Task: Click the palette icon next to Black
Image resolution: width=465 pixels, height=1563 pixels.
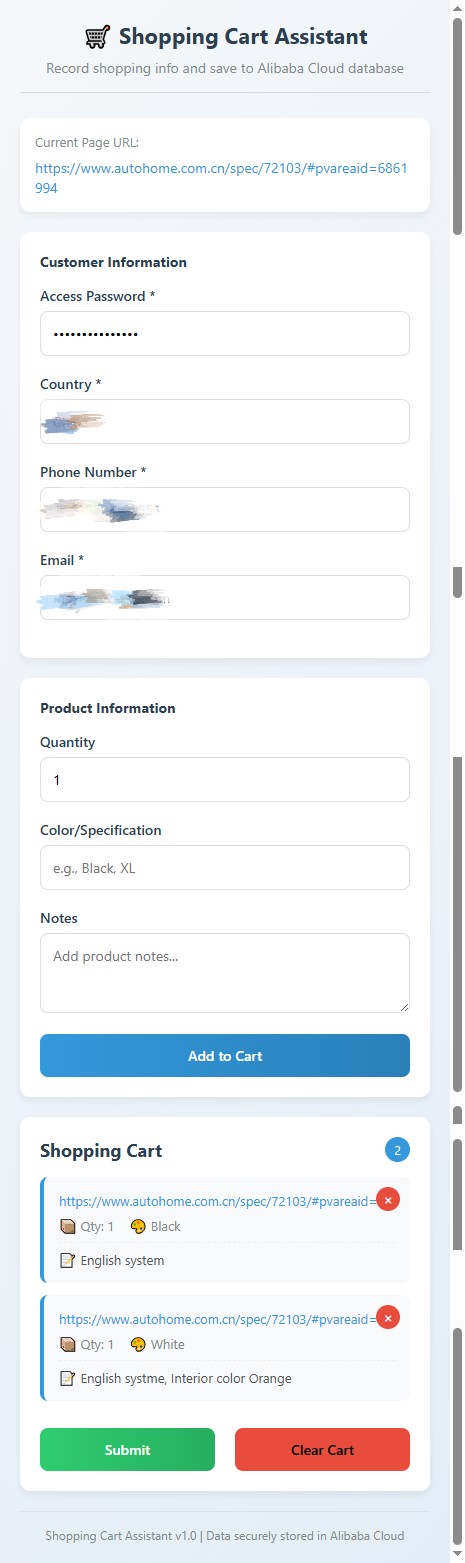Action: pos(138,1227)
